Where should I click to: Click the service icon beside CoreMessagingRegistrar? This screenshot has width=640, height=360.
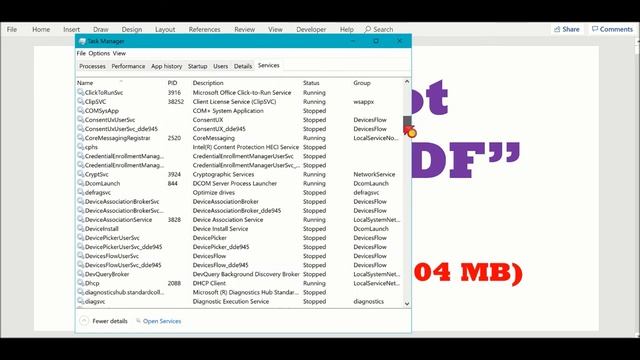[80, 138]
